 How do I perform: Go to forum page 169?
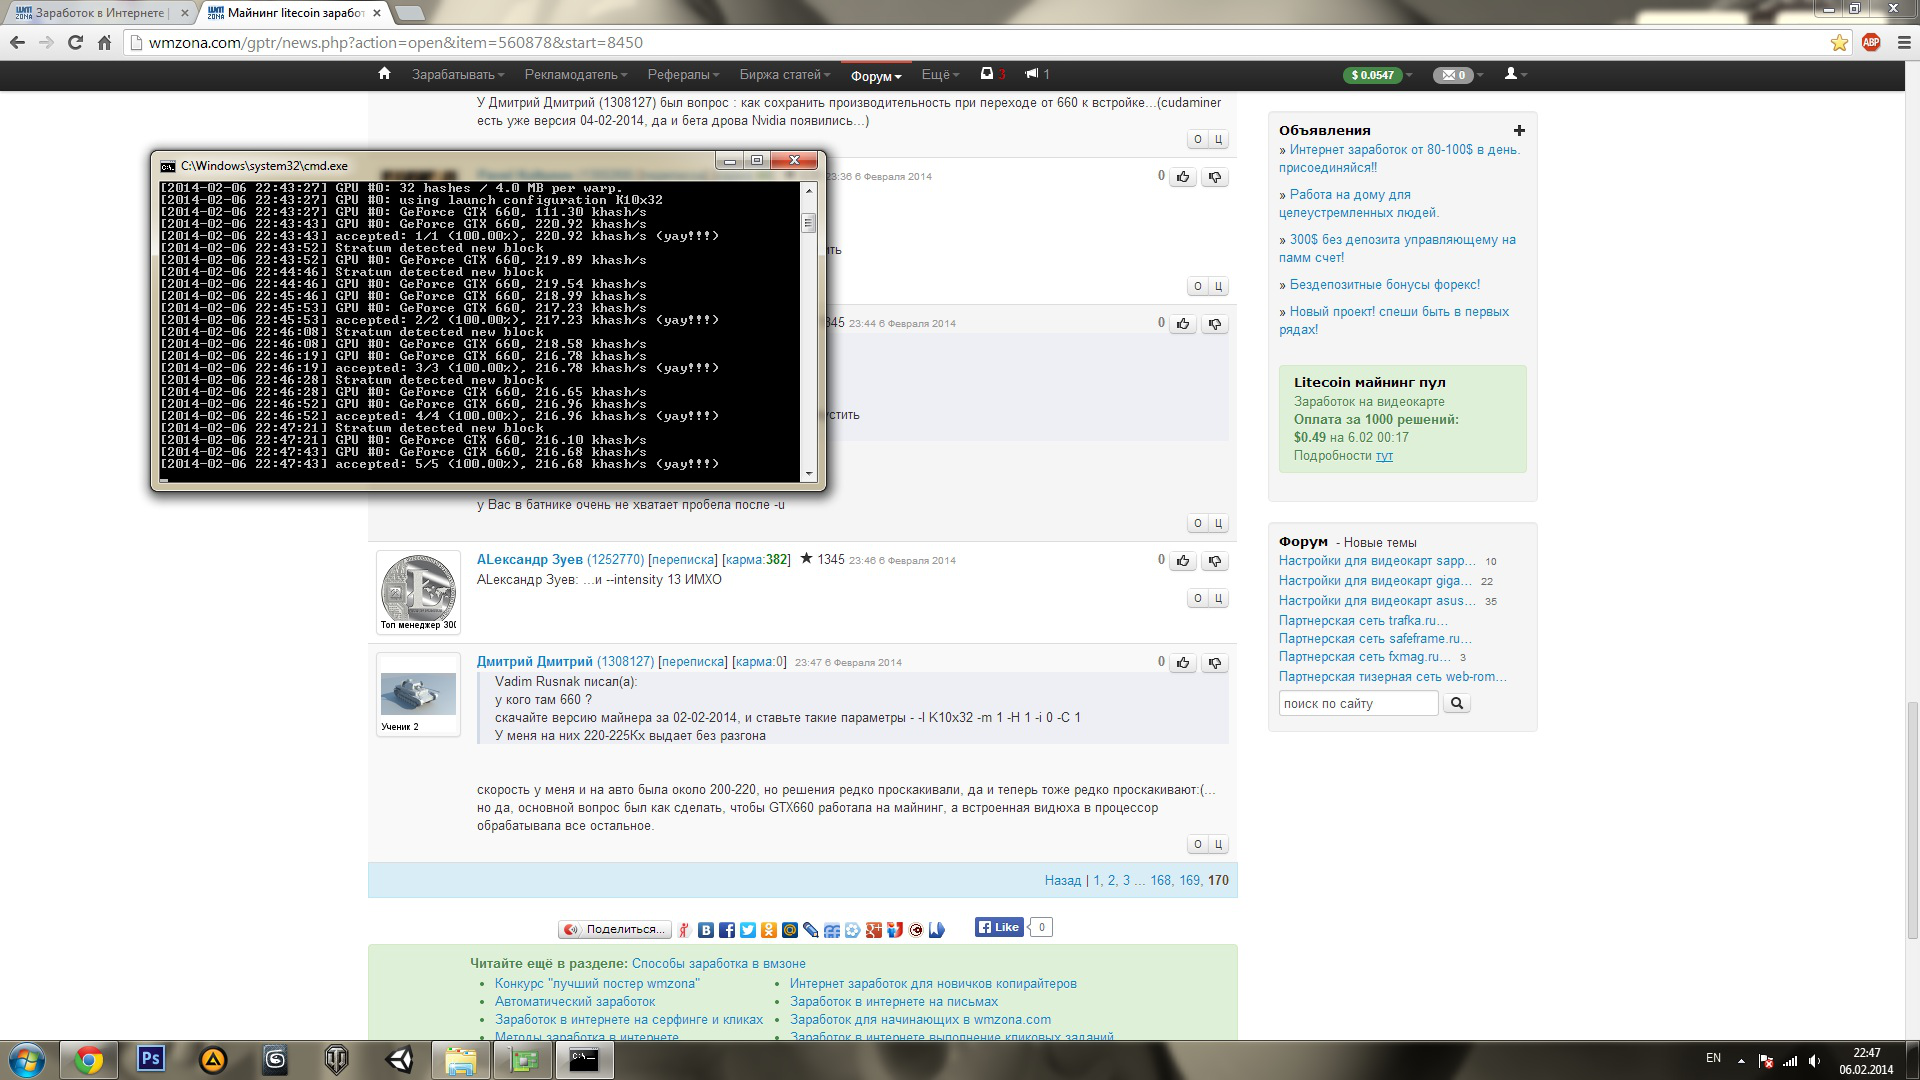pos(1189,880)
